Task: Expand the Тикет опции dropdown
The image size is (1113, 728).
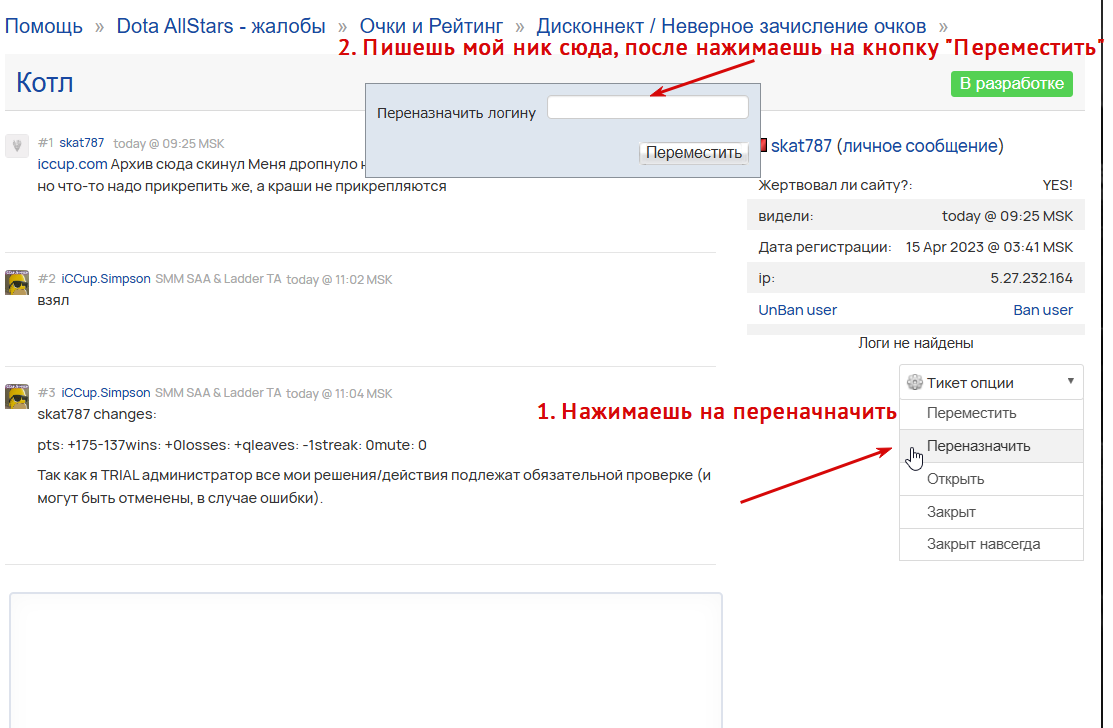Action: tap(991, 382)
